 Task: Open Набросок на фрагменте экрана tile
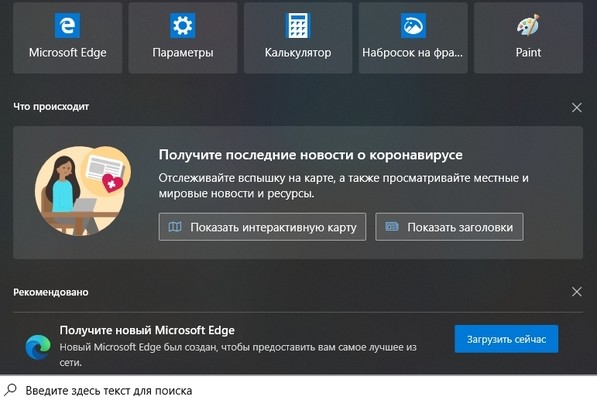(x=413, y=38)
